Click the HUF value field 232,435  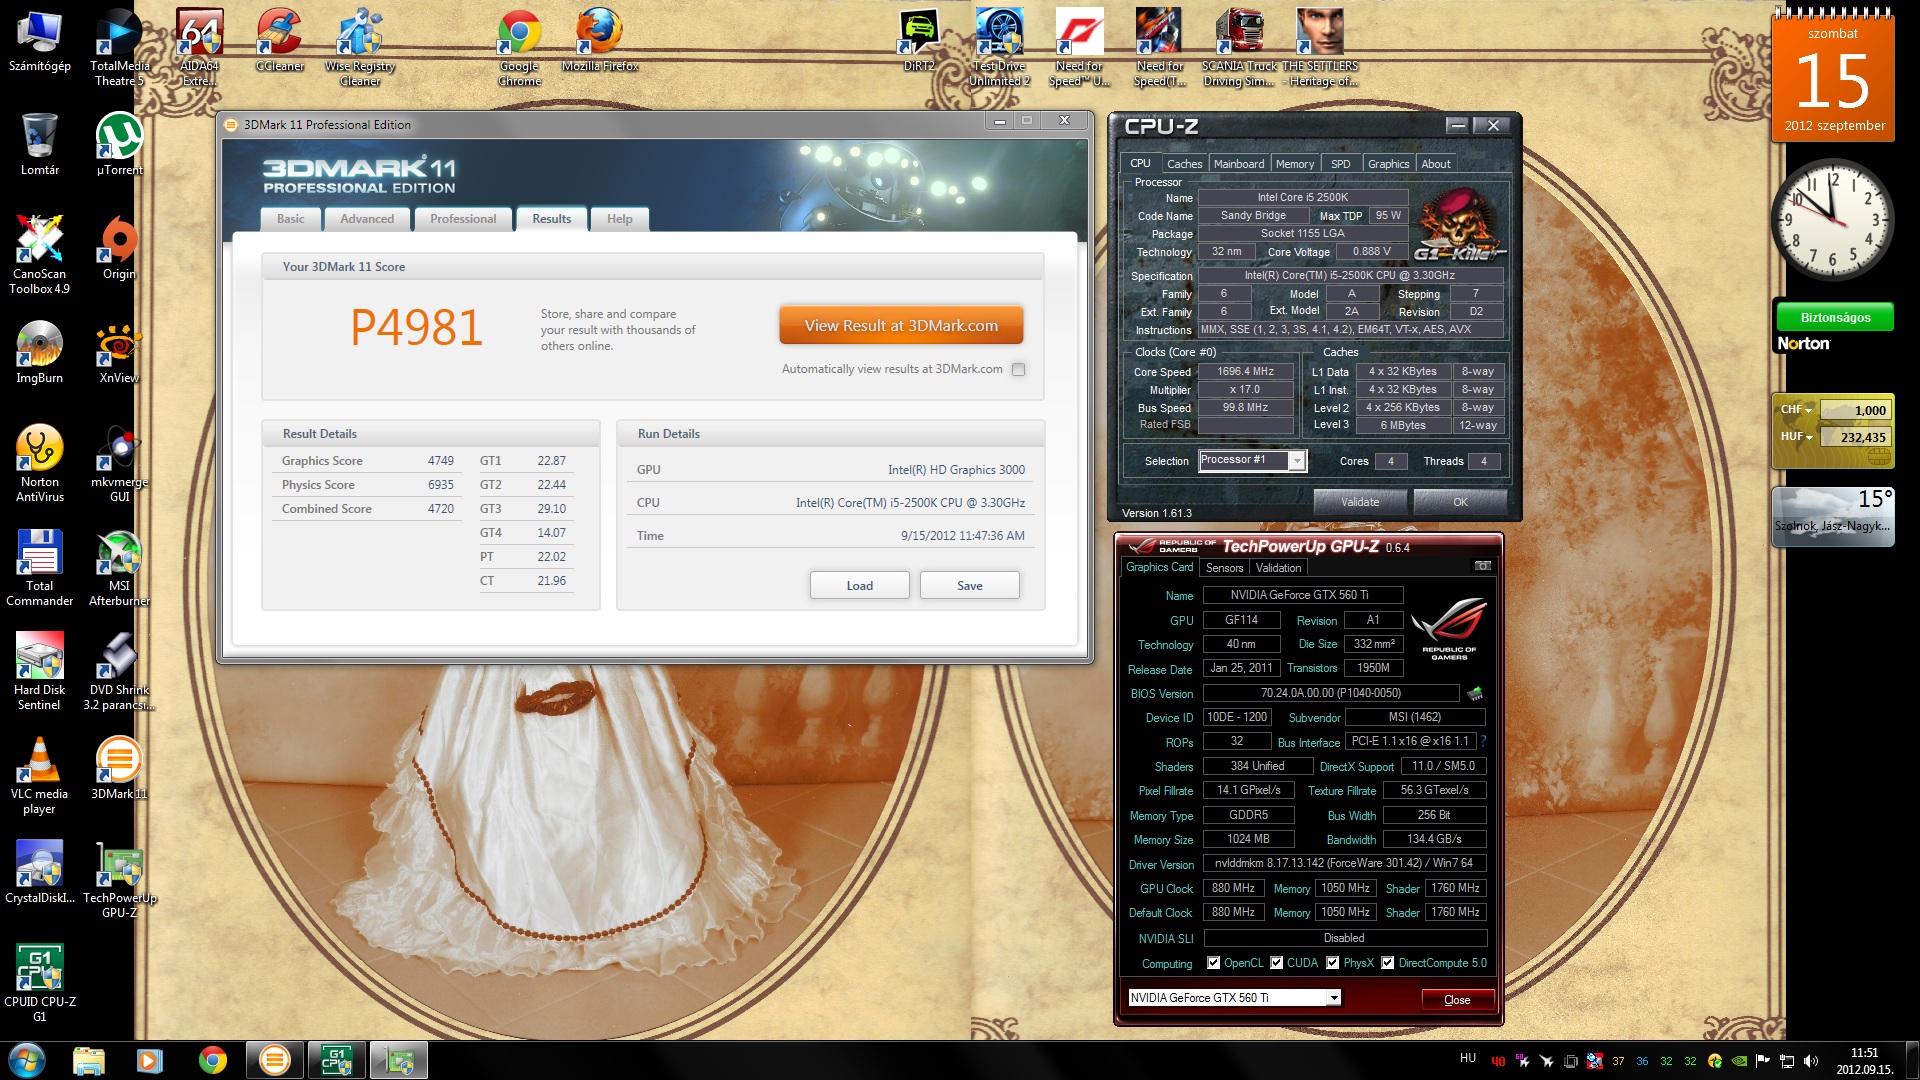click(1854, 437)
